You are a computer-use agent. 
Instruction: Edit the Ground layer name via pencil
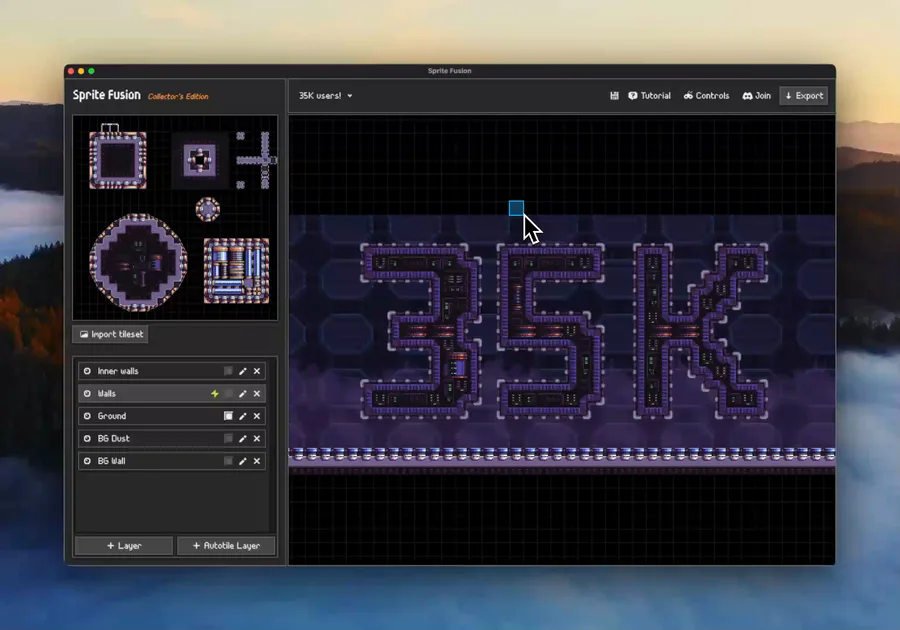(x=243, y=416)
